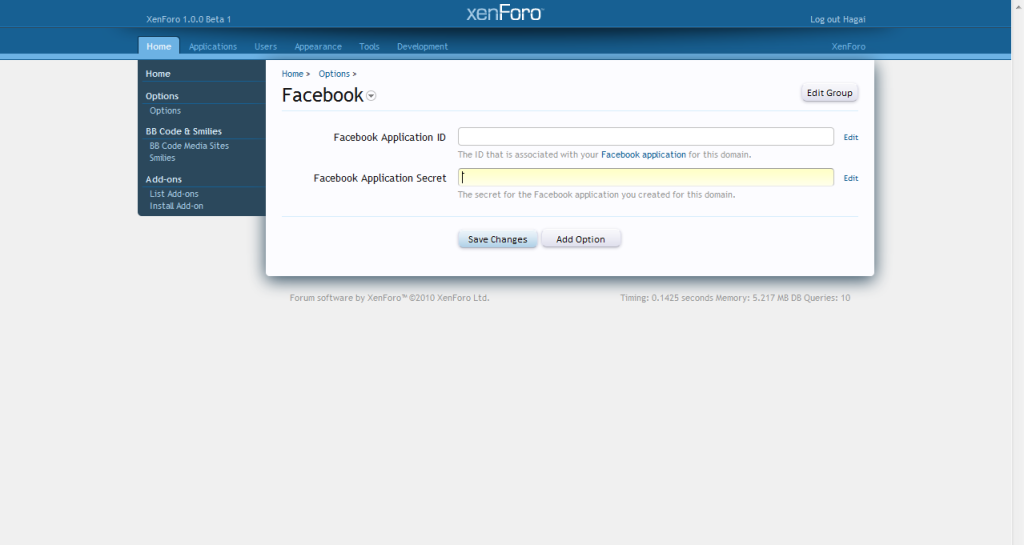Viewport: 1024px width, 545px height.
Task: Open the Options sub-item in the sidebar
Action: (x=165, y=111)
